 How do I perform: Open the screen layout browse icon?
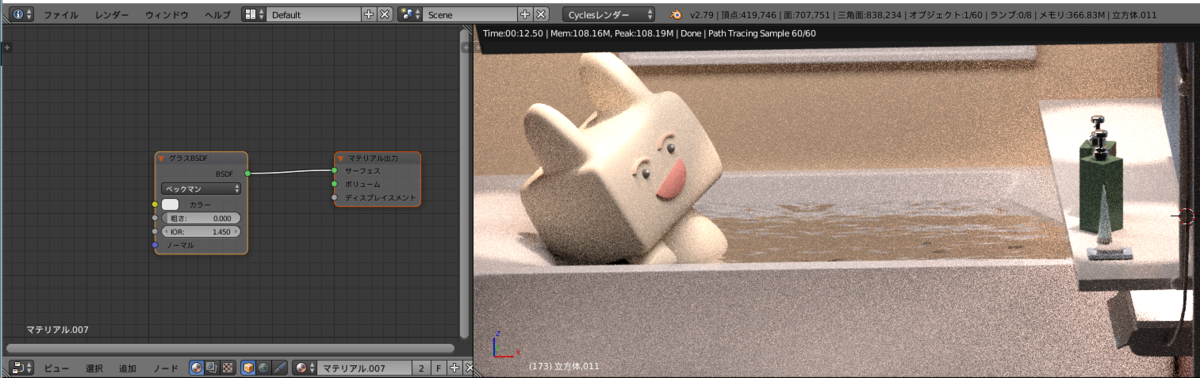[254, 15]
